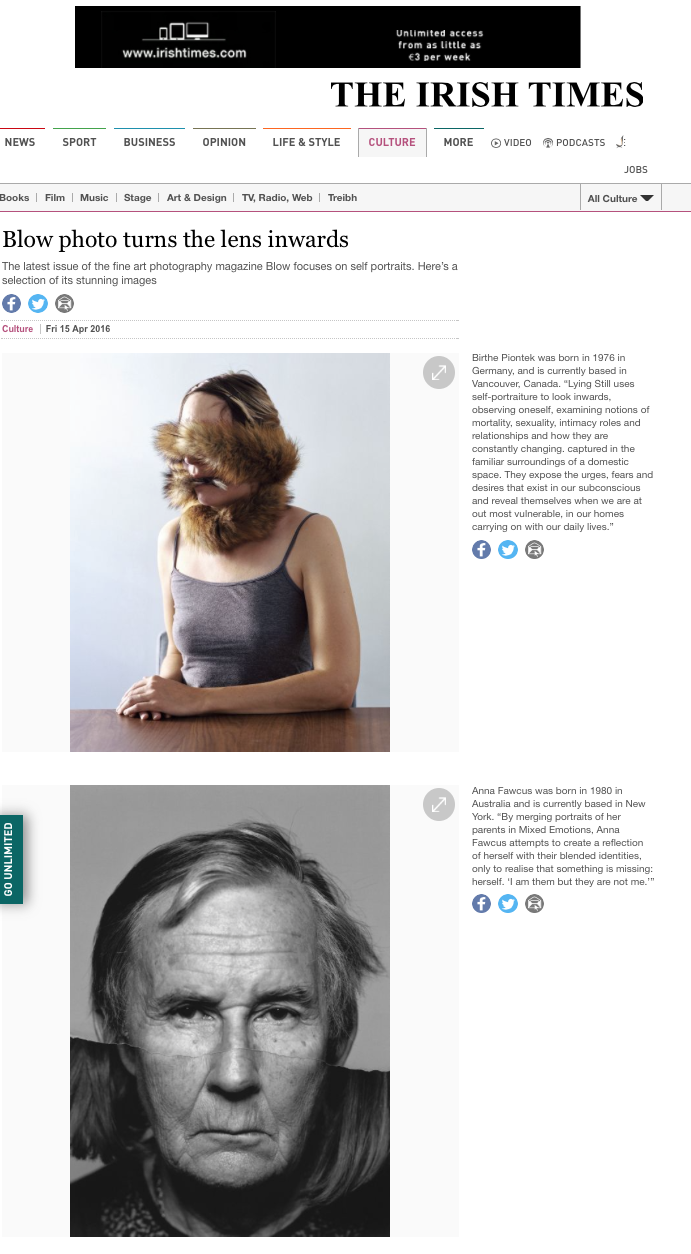Share Birthe Piontek caption on Facebook
Screen dimensions: 691x1254
tap(481, 549)
